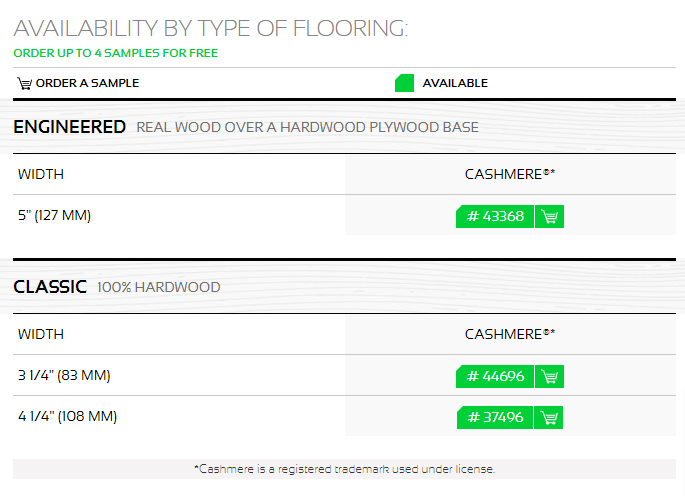
Task: Select product number #37496 button
Action: click(495, 417)
